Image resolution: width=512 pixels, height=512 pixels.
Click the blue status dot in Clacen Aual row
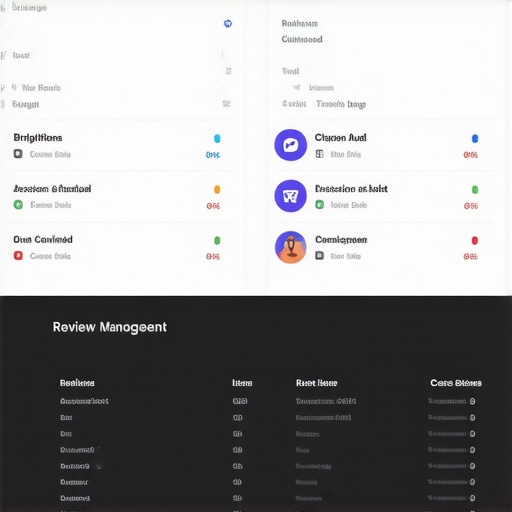click(x=475, y=138)
